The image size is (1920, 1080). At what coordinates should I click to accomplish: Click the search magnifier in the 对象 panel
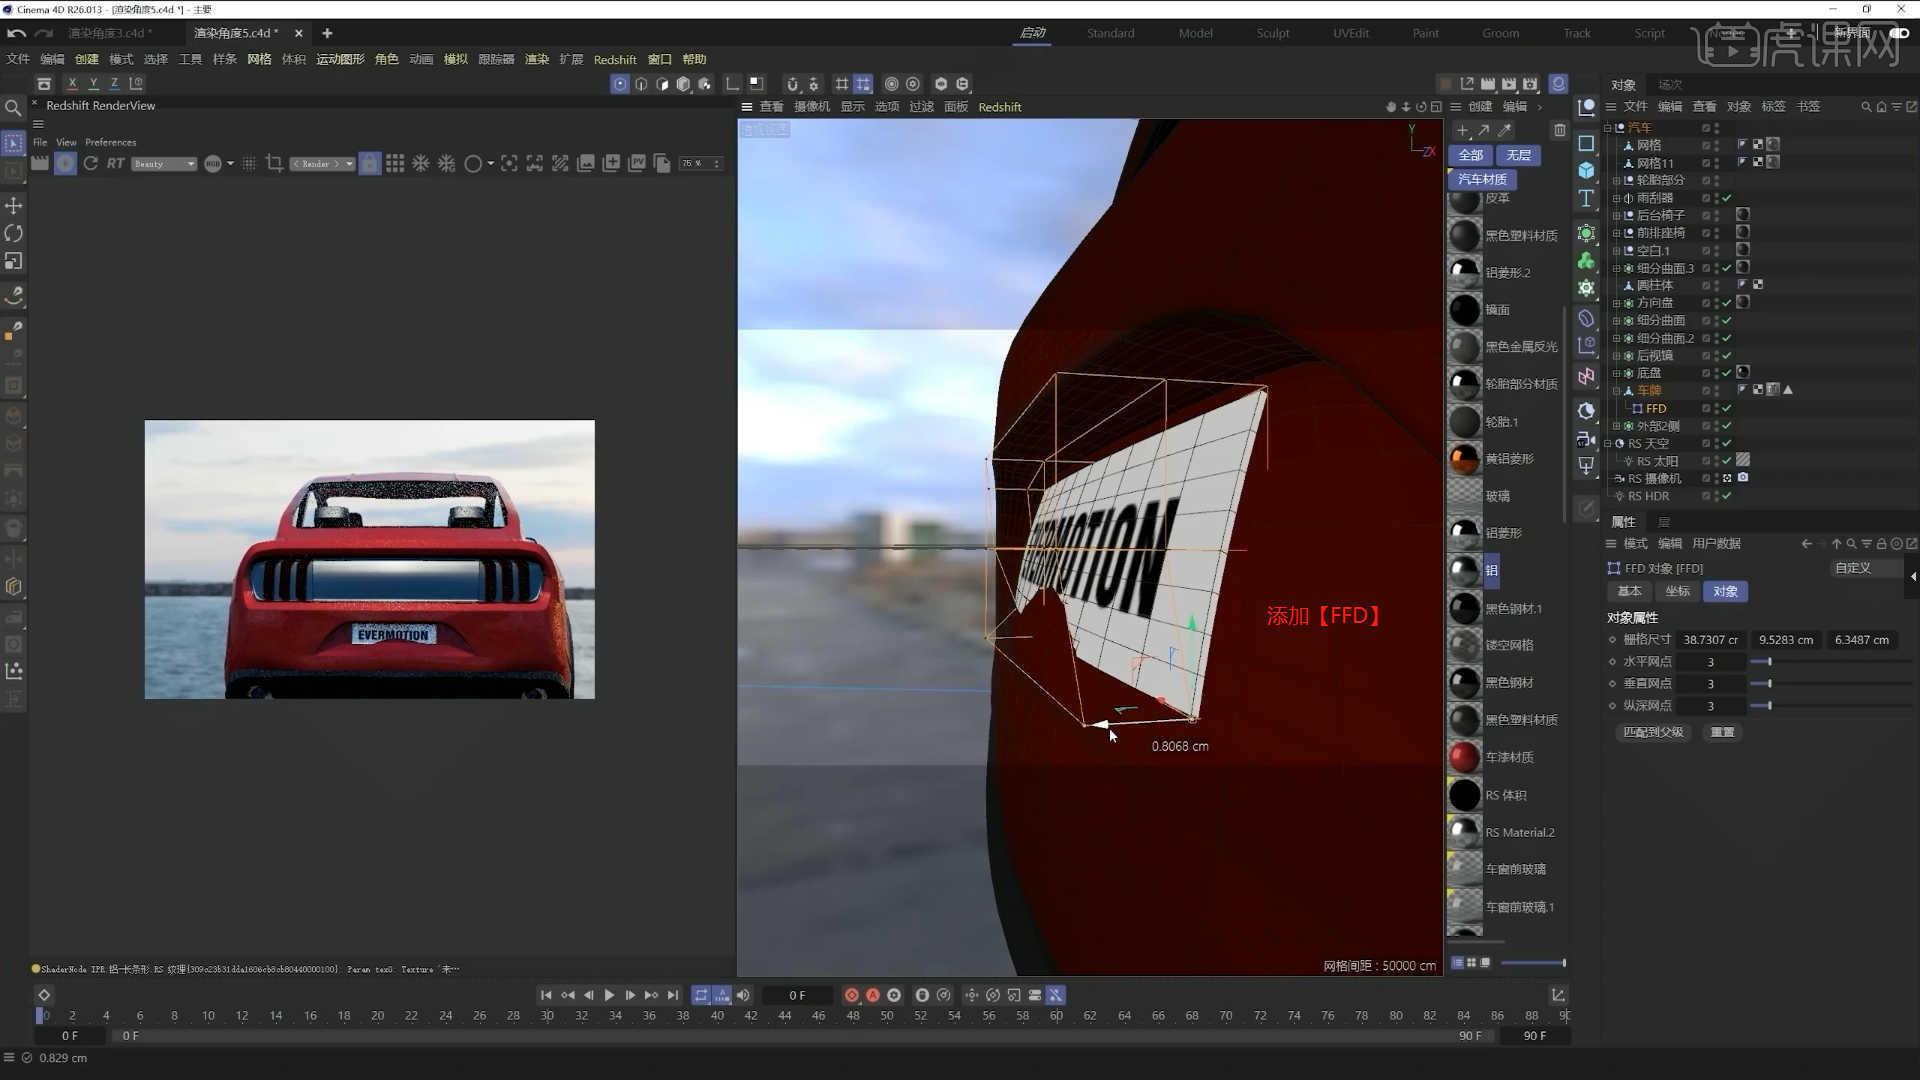pos(1866,106)
